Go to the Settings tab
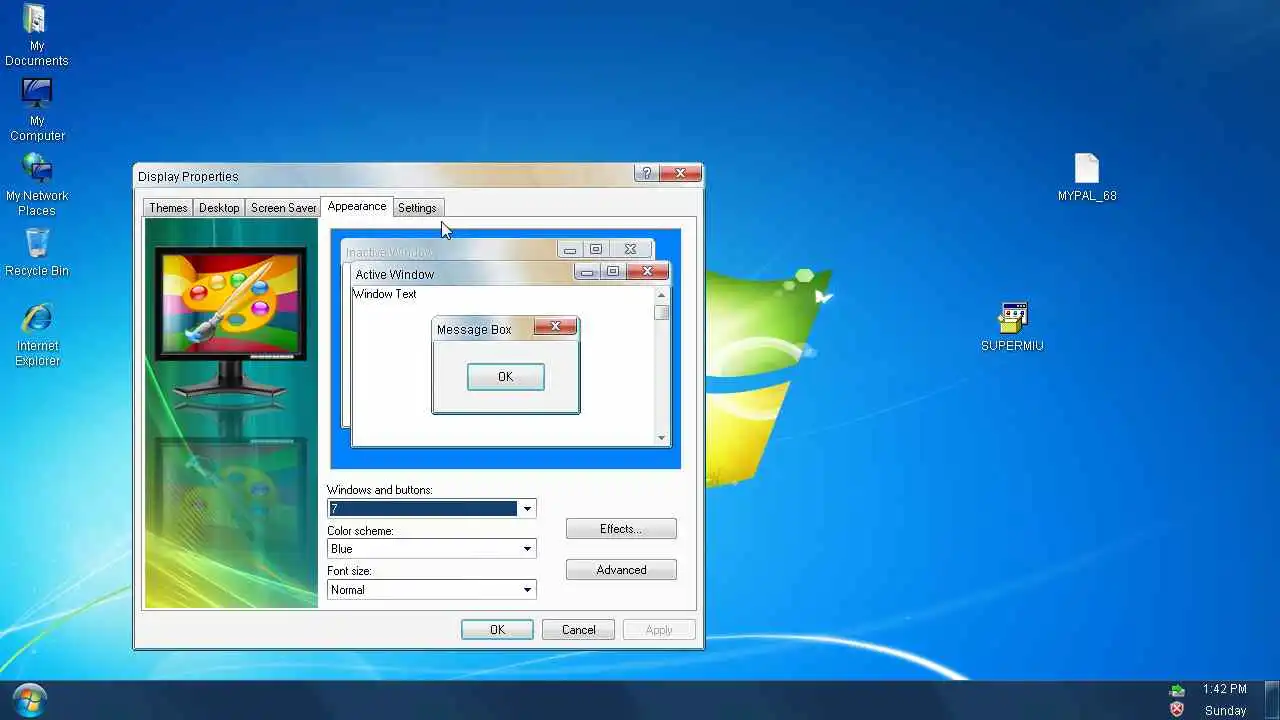 (x=417, y=208)
